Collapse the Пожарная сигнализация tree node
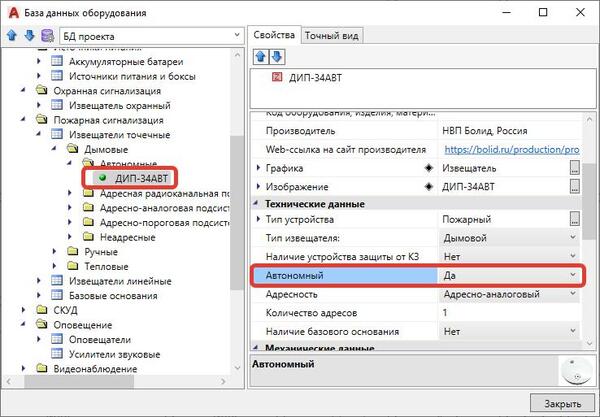Screen dimensions: 600x417 (25, 120)
